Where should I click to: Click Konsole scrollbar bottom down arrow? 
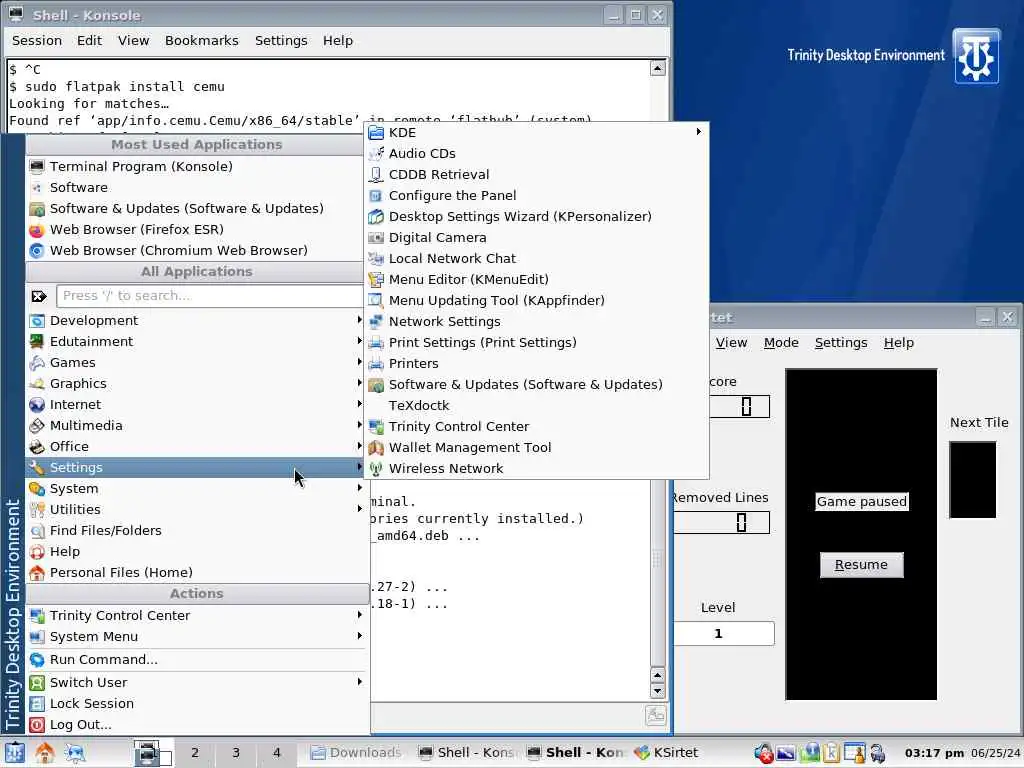658,691
